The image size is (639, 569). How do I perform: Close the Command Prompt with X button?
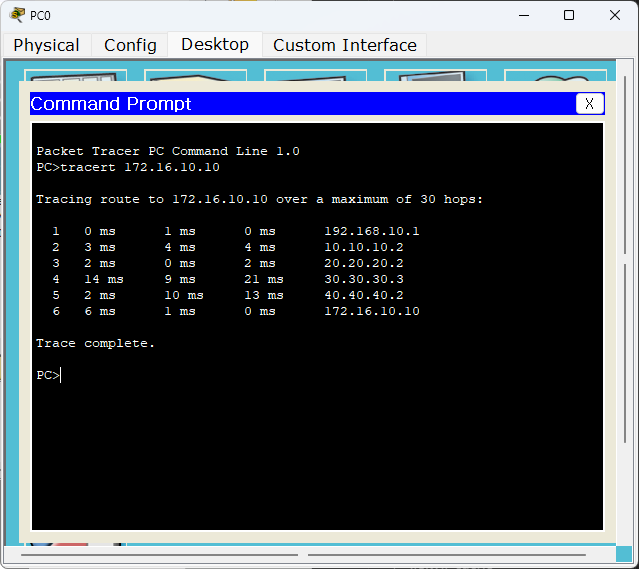click(x=589, y=104)
